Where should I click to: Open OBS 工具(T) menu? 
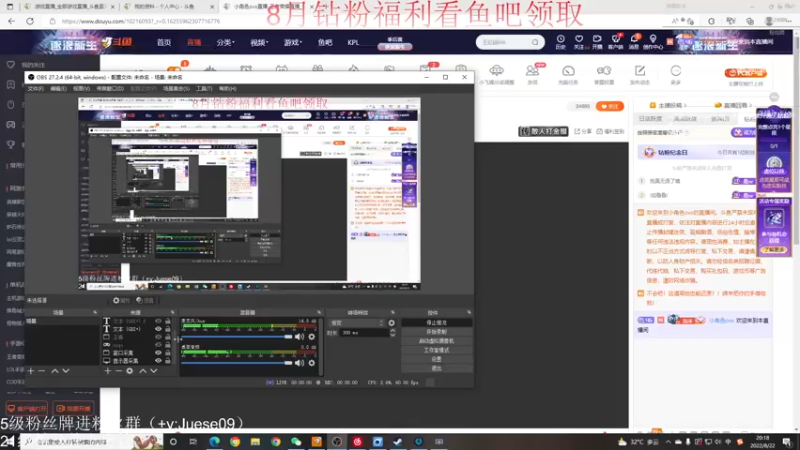pyautogui.click(x=204, y=89)
